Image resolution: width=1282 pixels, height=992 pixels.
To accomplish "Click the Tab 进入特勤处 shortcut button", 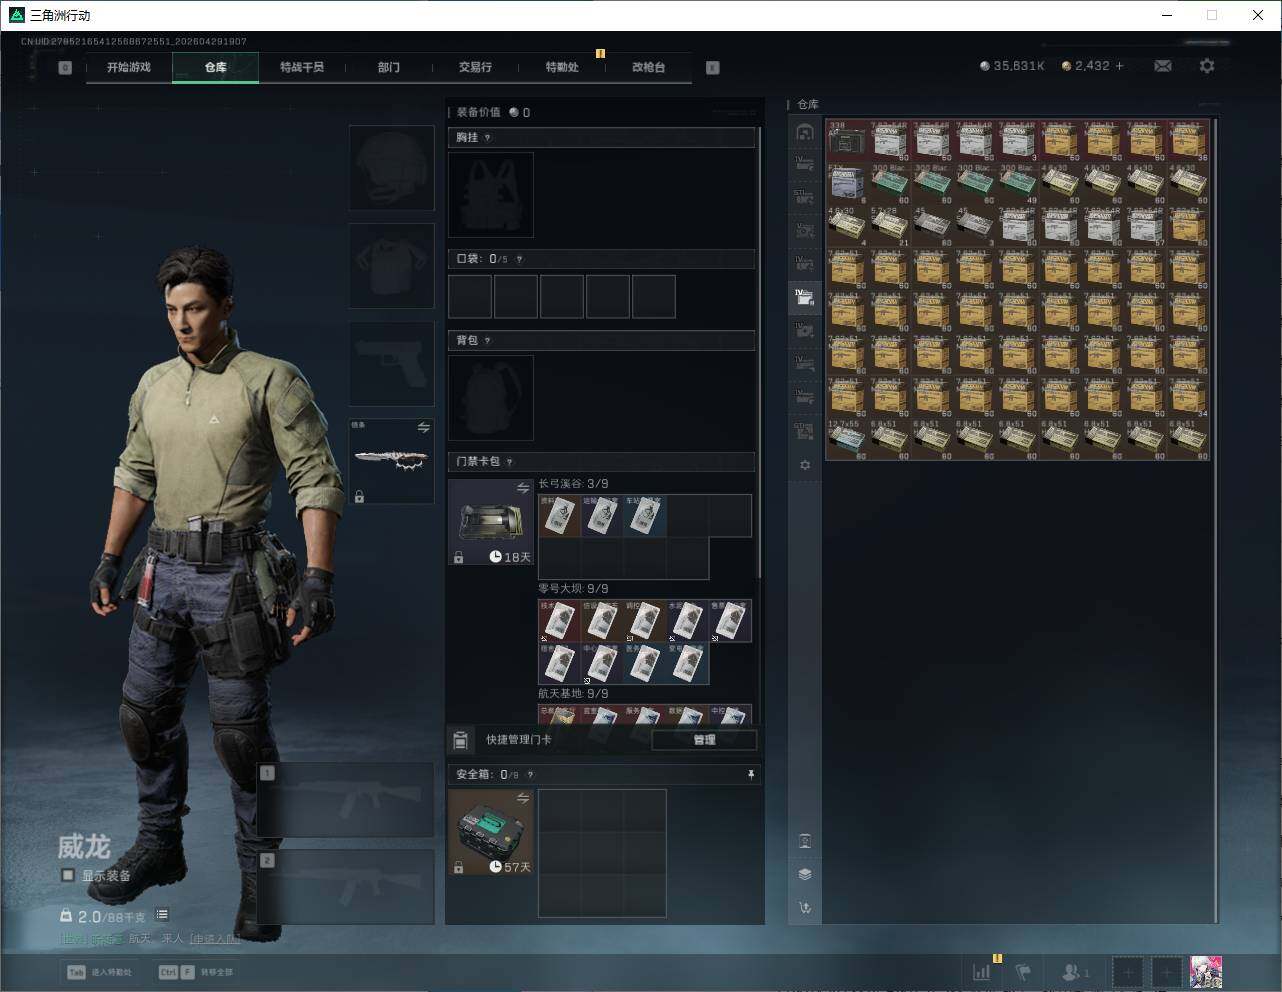I will pyautogui.click(x=99, y=972).
